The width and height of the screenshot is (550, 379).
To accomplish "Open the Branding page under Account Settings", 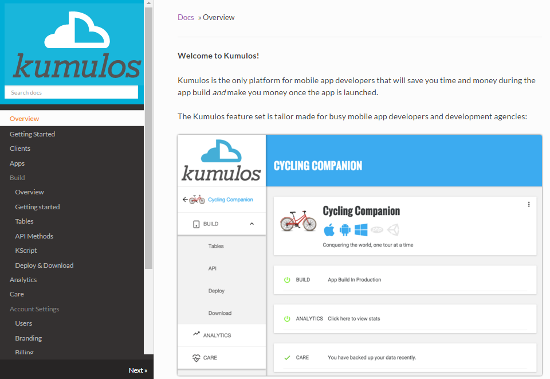I will [28, 338].
